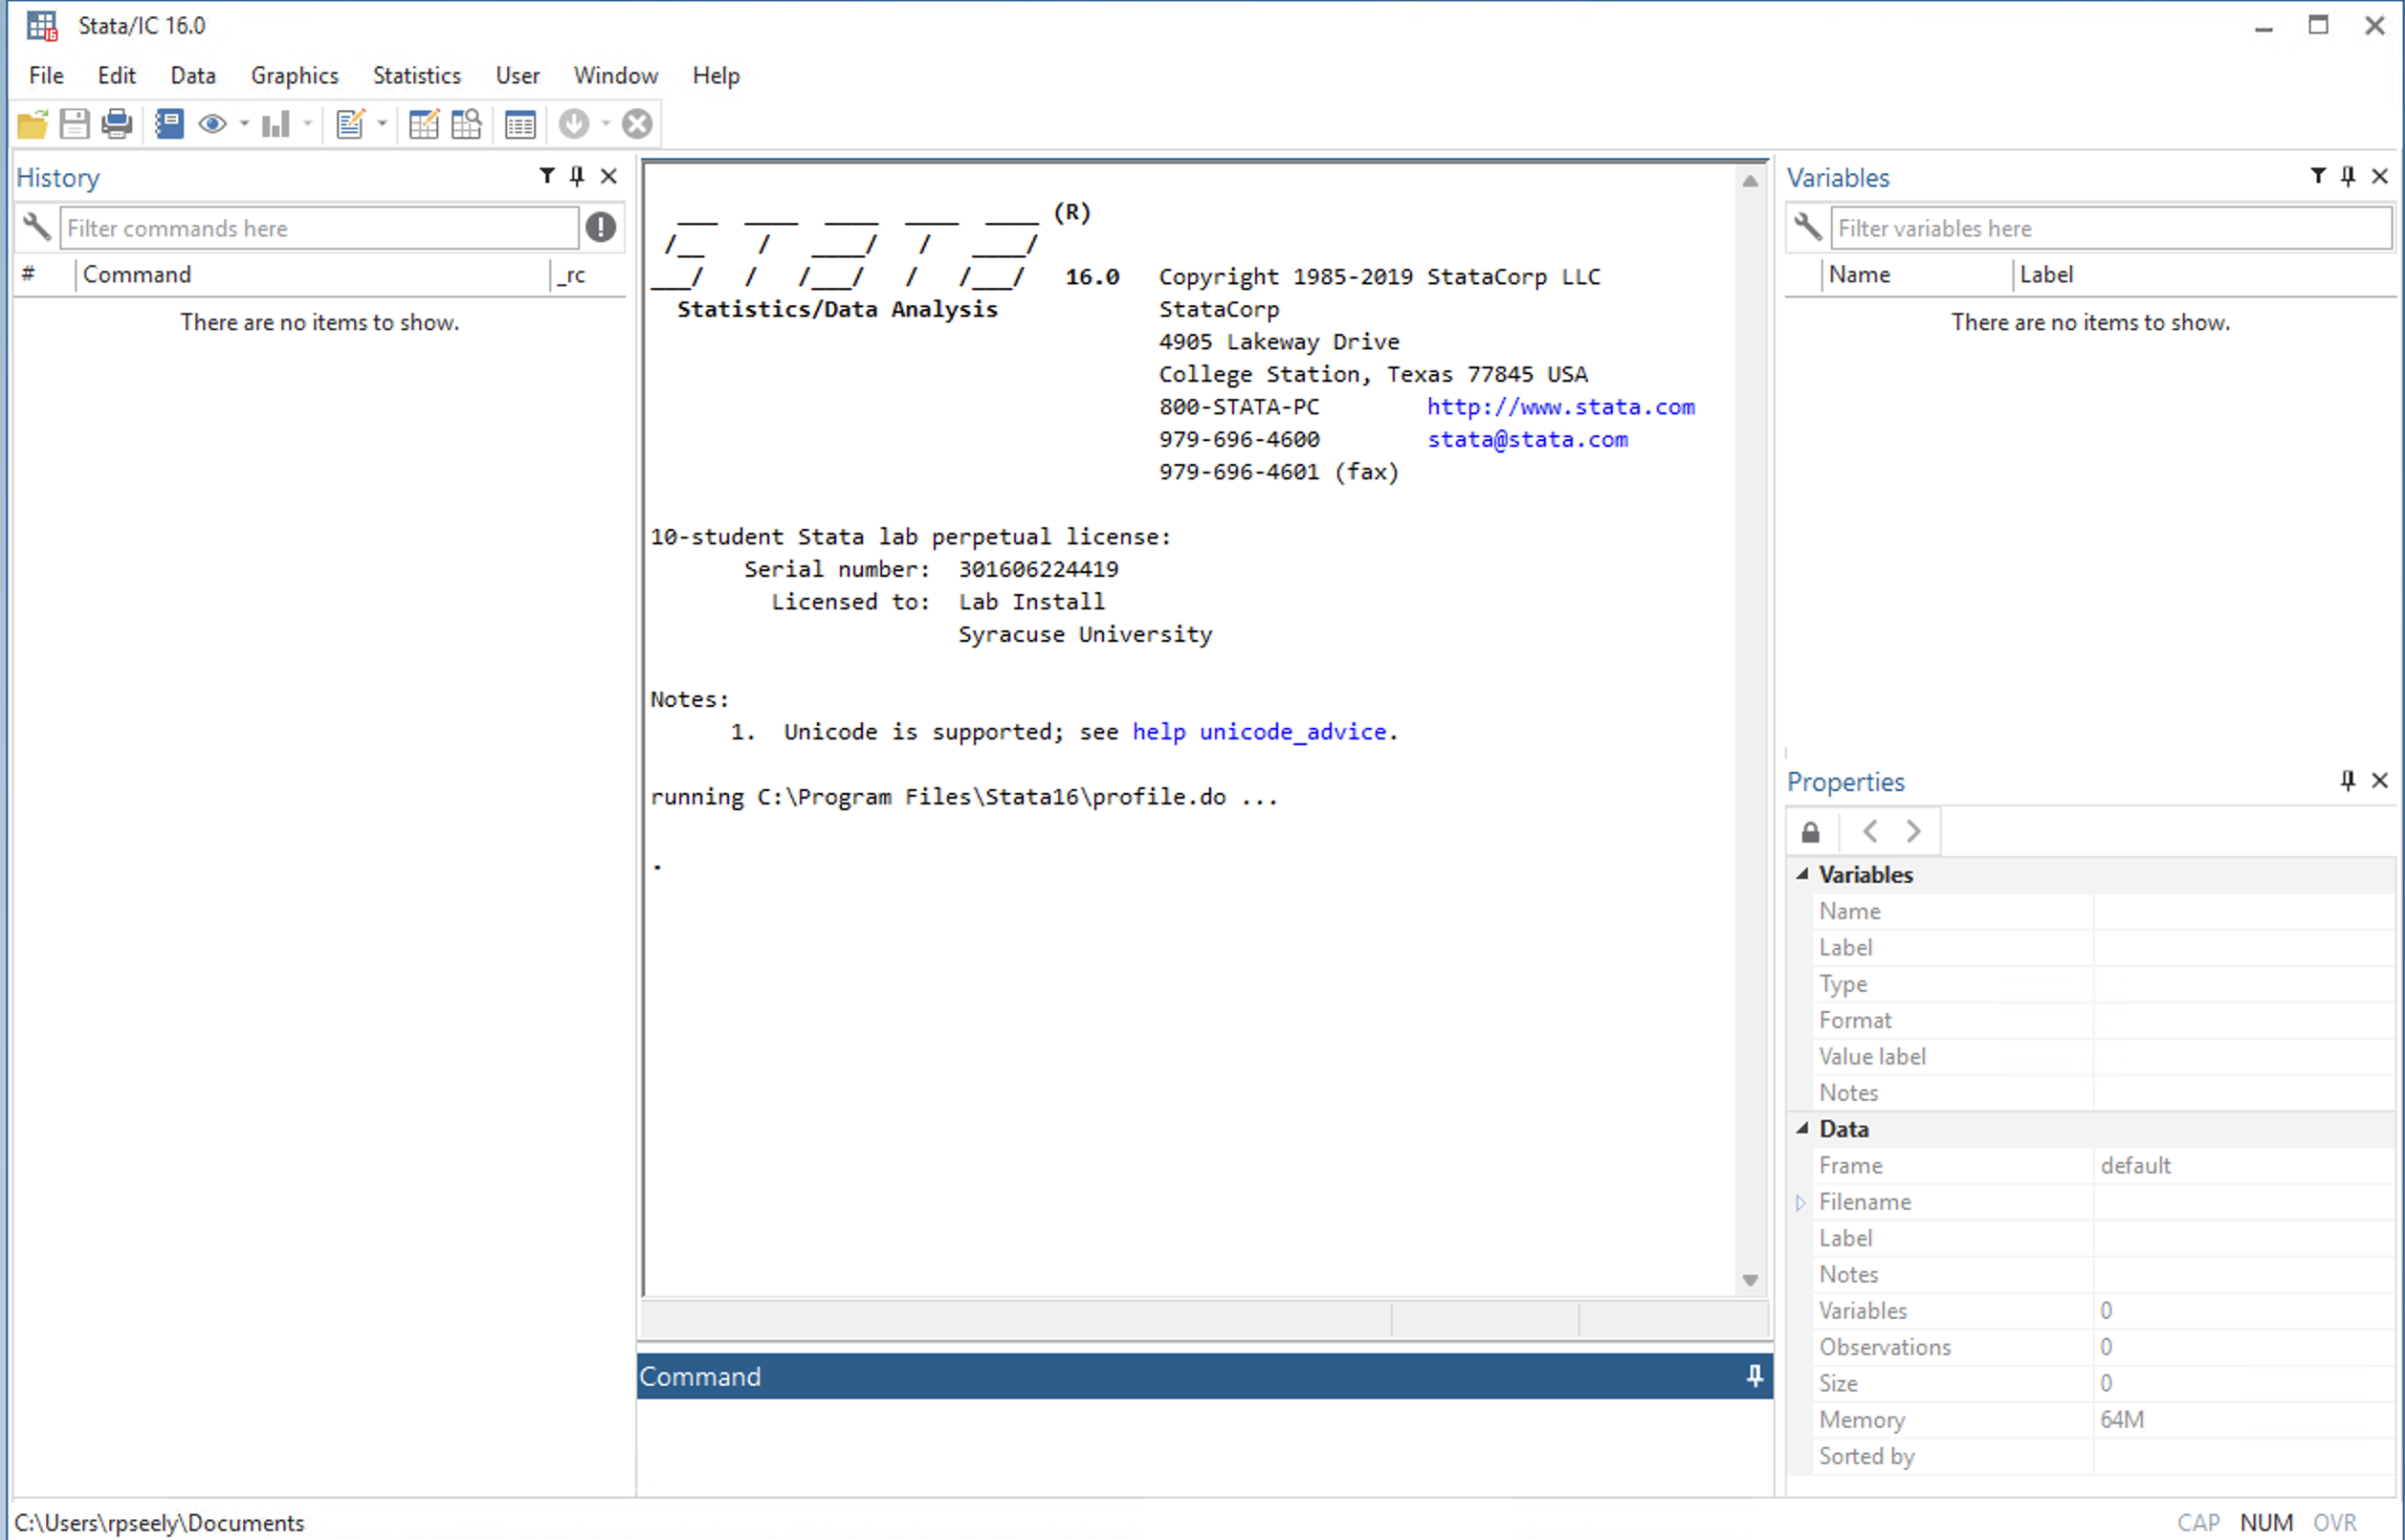Toggle the History errors exclamation icon
Screen dimensions: 2405x1540
point(601,227)
